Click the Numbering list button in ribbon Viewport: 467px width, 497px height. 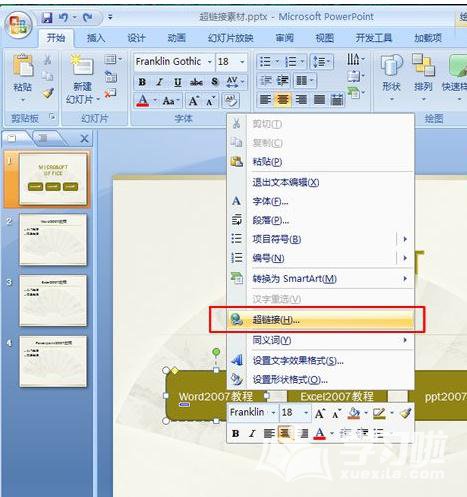pos(291,62)
